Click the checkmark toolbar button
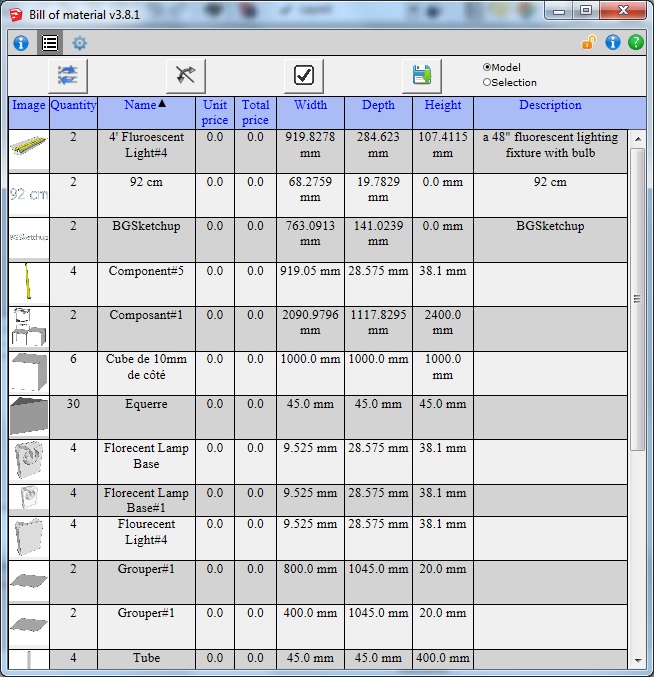The height and width of the screenshot is (677, 654). 303,76
